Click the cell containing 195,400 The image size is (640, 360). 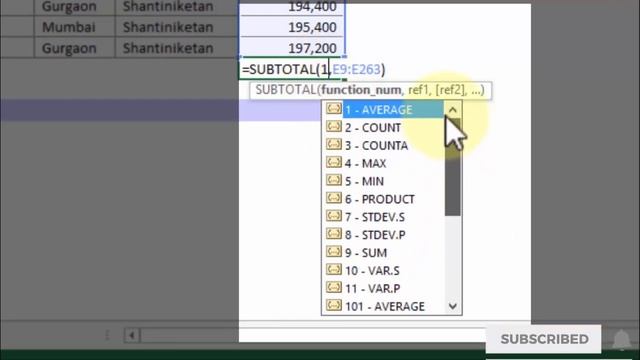tap(292, 27)
